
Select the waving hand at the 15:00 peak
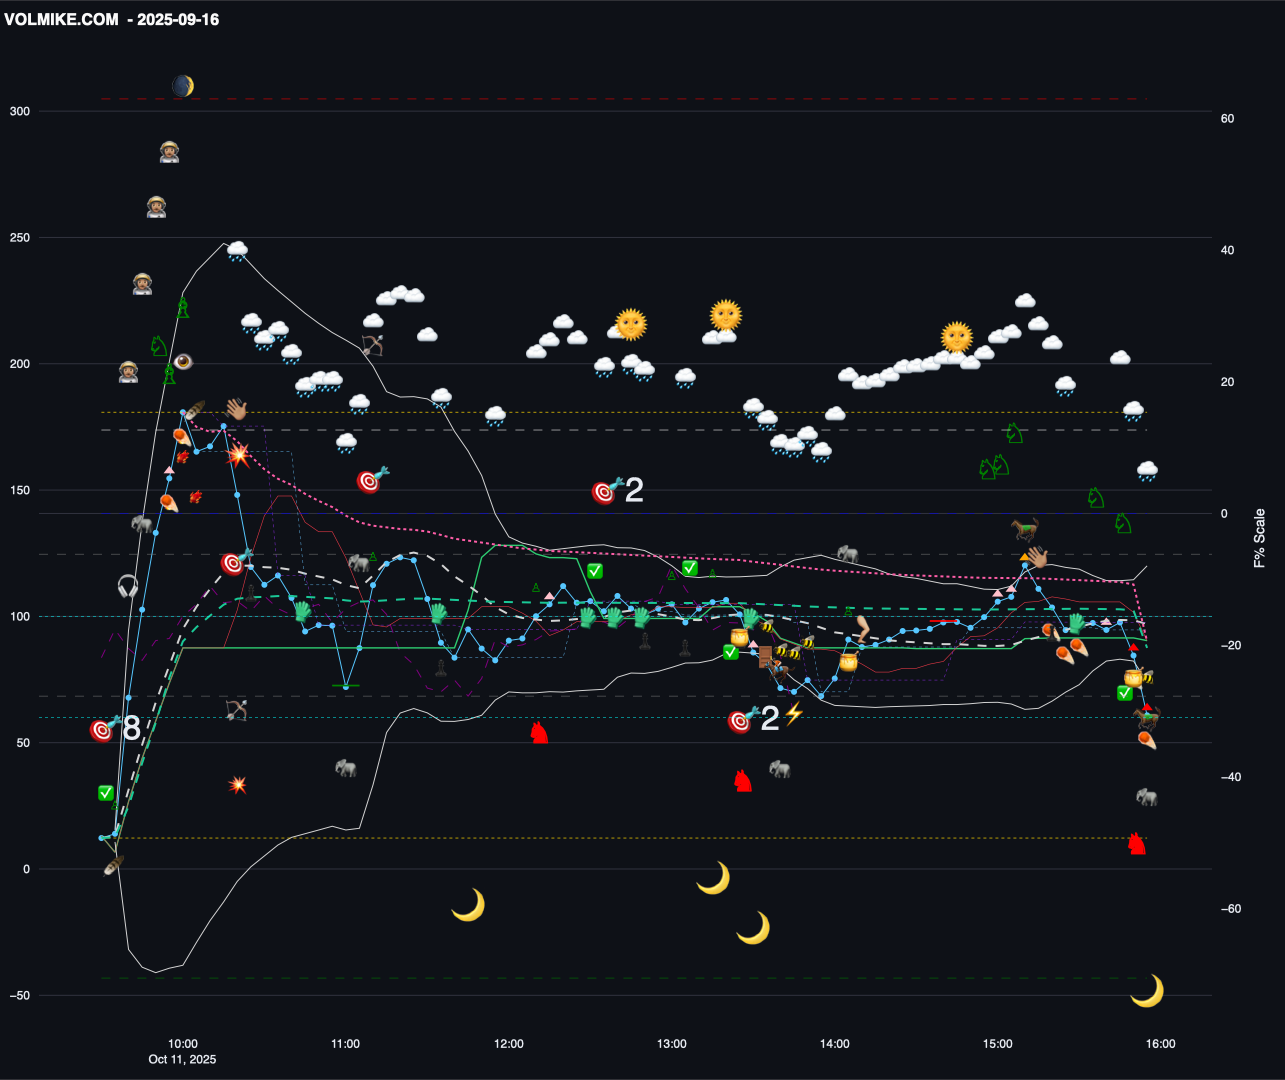[x=1036, y=557]
